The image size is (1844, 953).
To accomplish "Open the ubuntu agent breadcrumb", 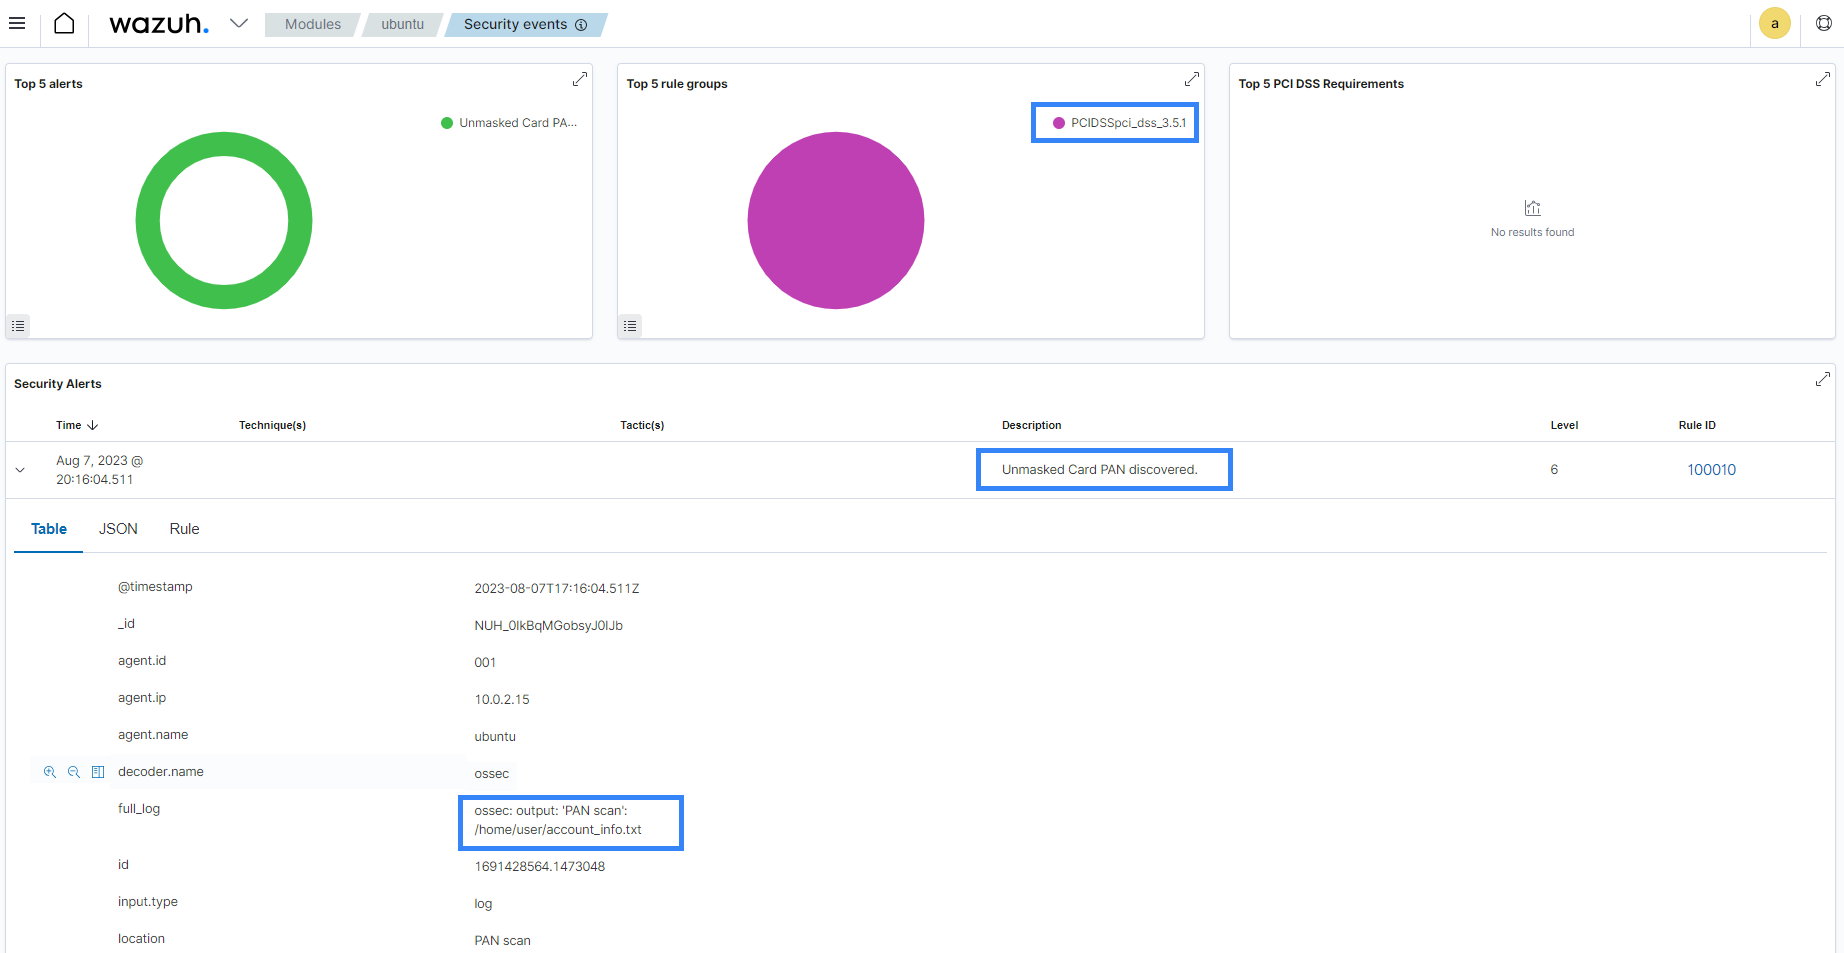I will click(402, 24).
